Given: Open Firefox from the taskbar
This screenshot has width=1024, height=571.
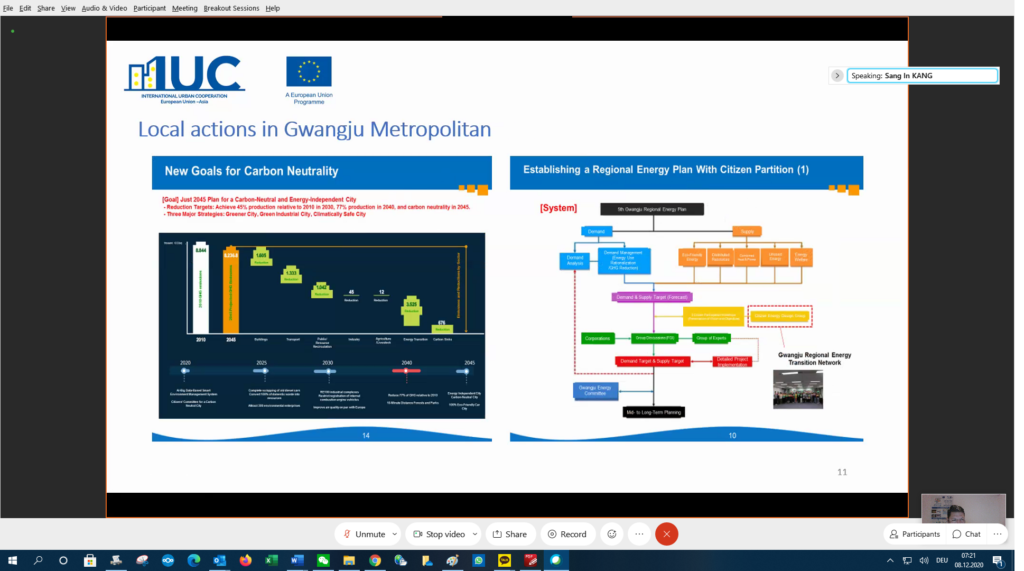Looking at the screenshot, I should [x=246, y=561].
